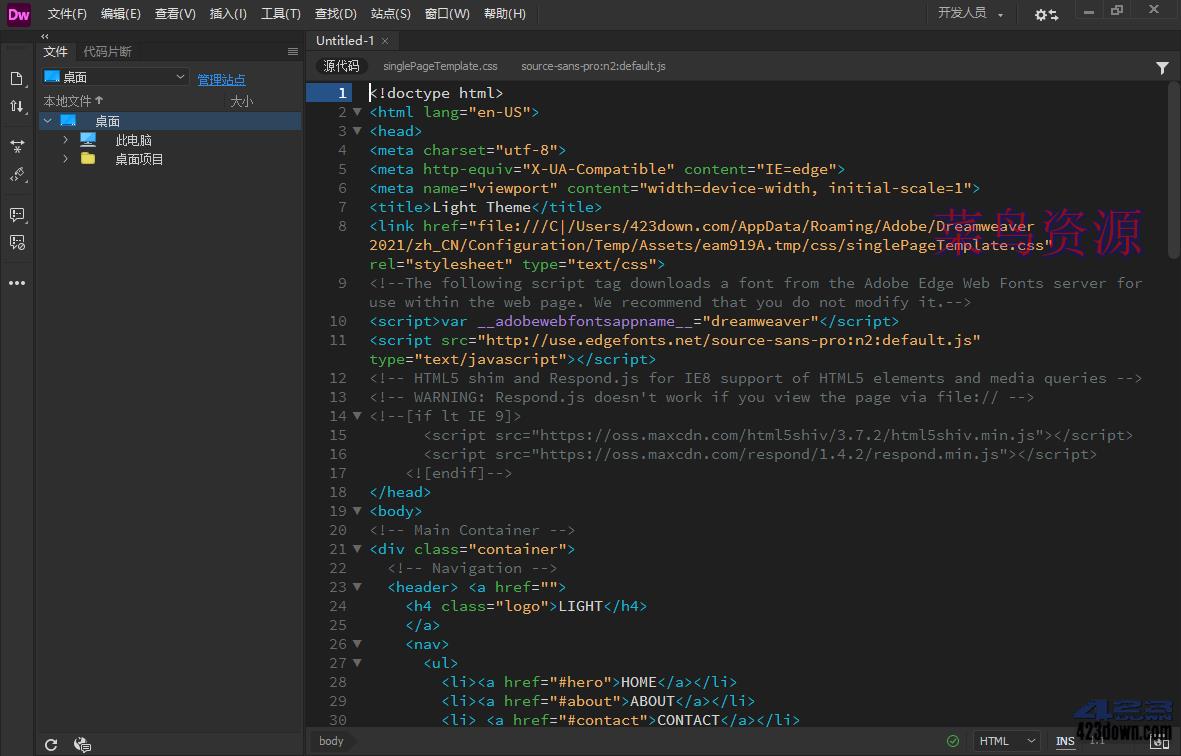Click the green error-check status circle
The image size is (1181, 756).
click(x=953, y=741)
